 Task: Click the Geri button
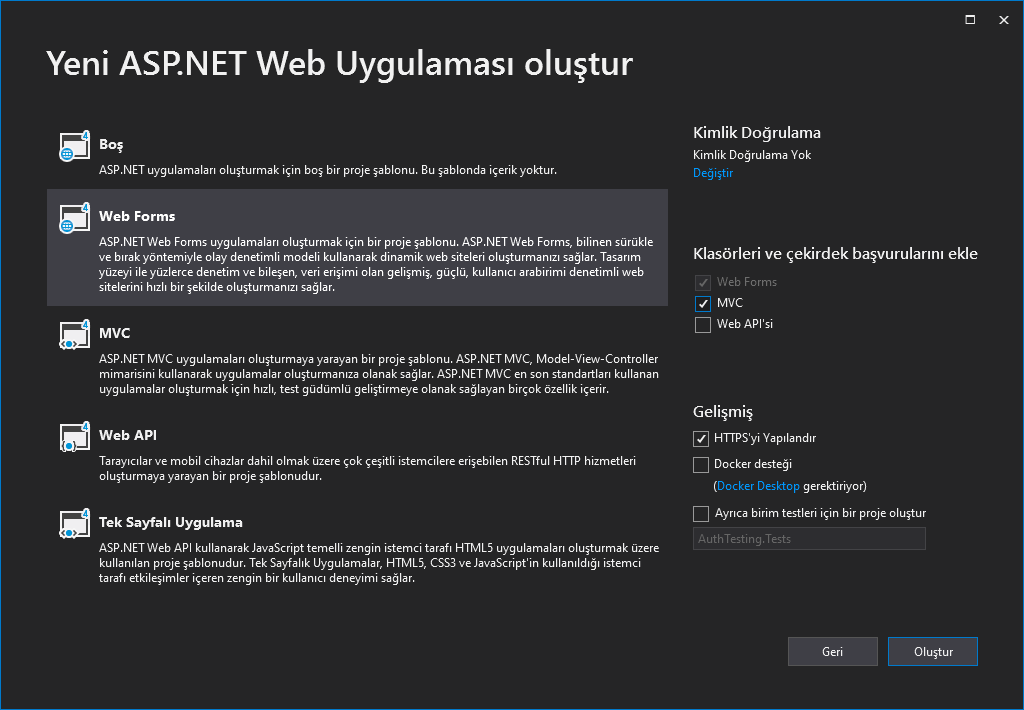coord(833,652)
